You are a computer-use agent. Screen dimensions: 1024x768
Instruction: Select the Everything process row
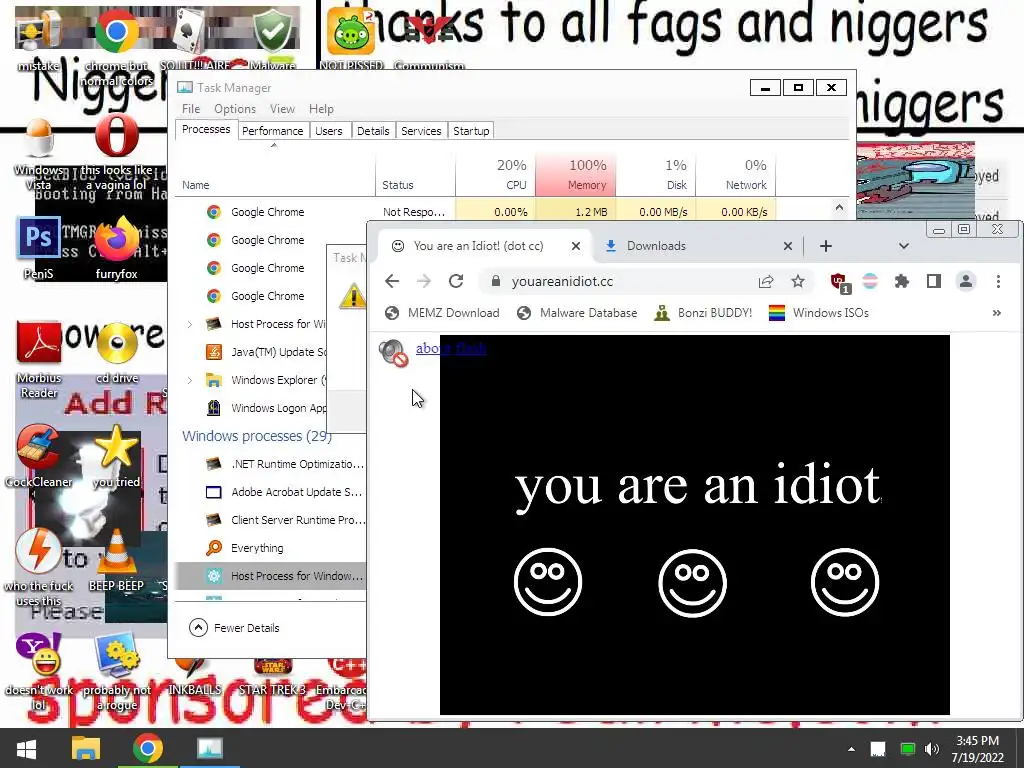[270, 548]
